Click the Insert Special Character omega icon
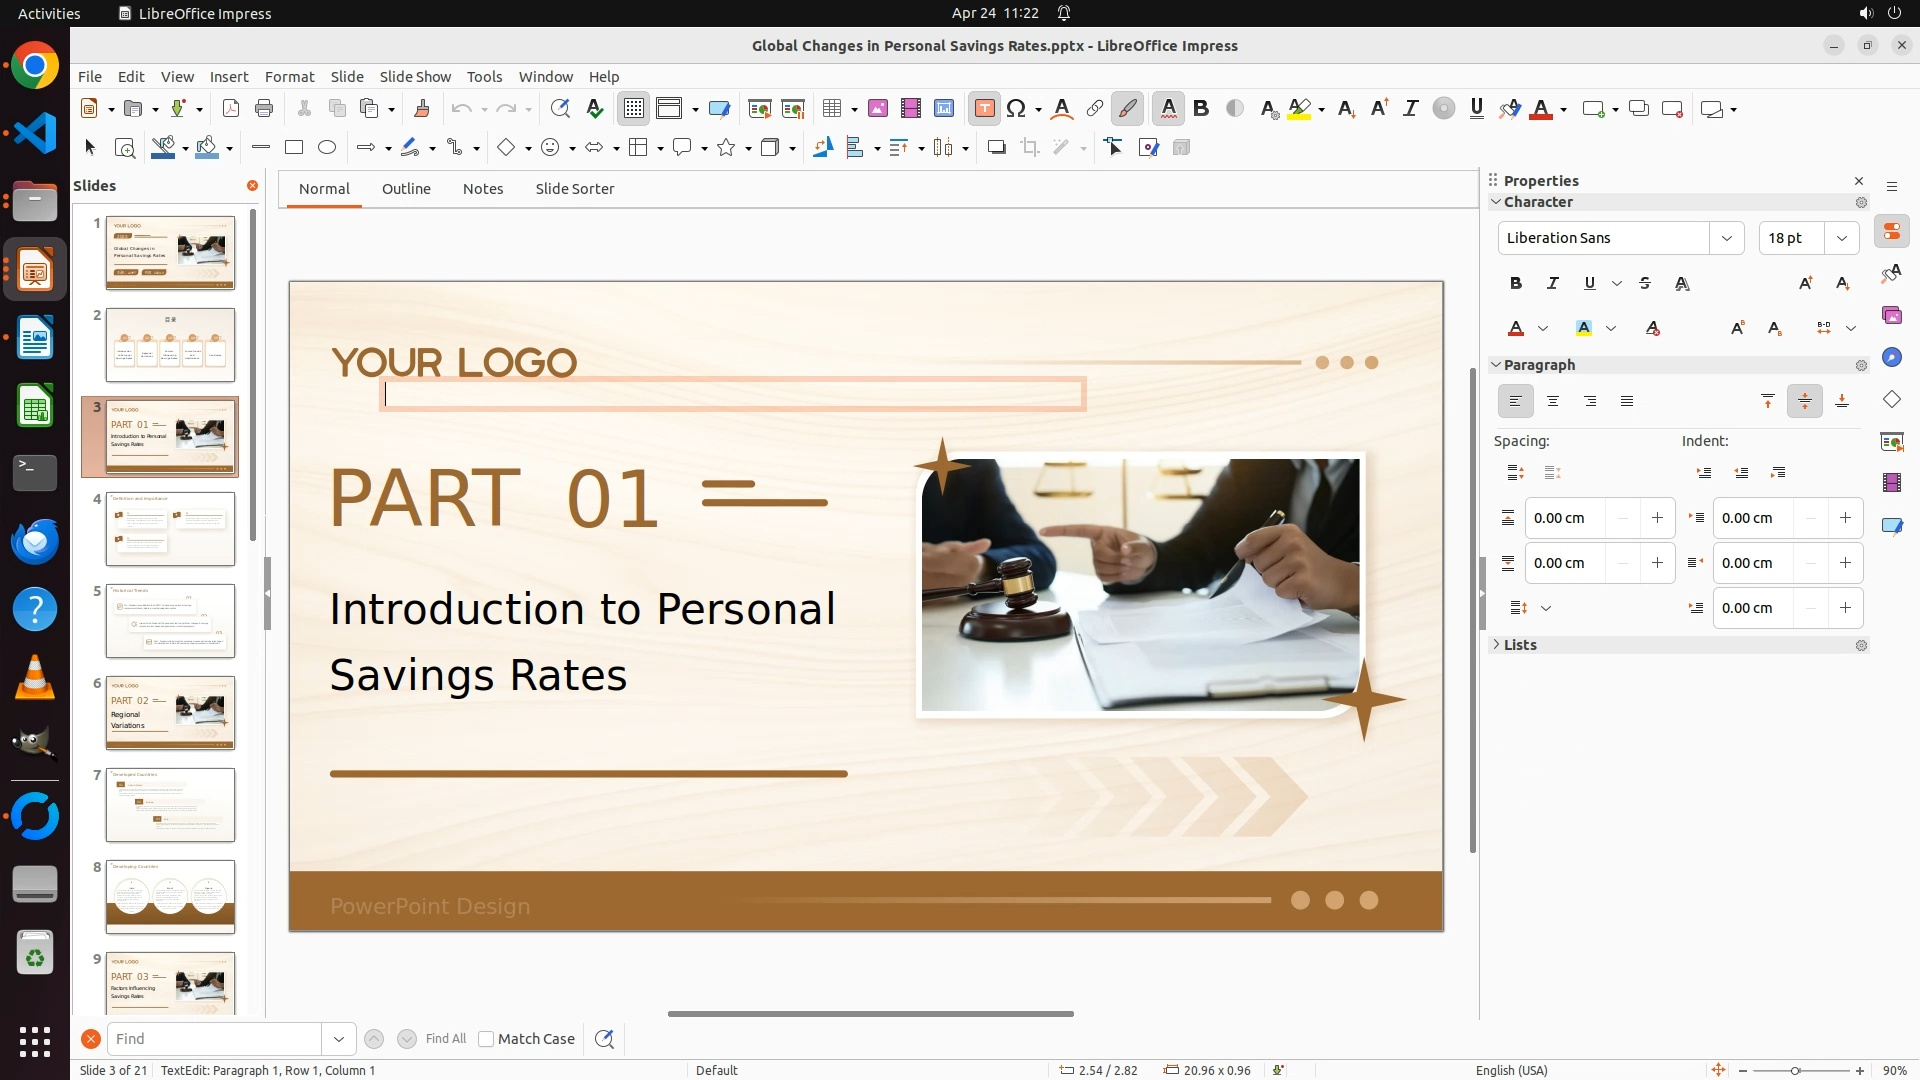The image size is (1920, 1080). click(x=1017, y=109)
